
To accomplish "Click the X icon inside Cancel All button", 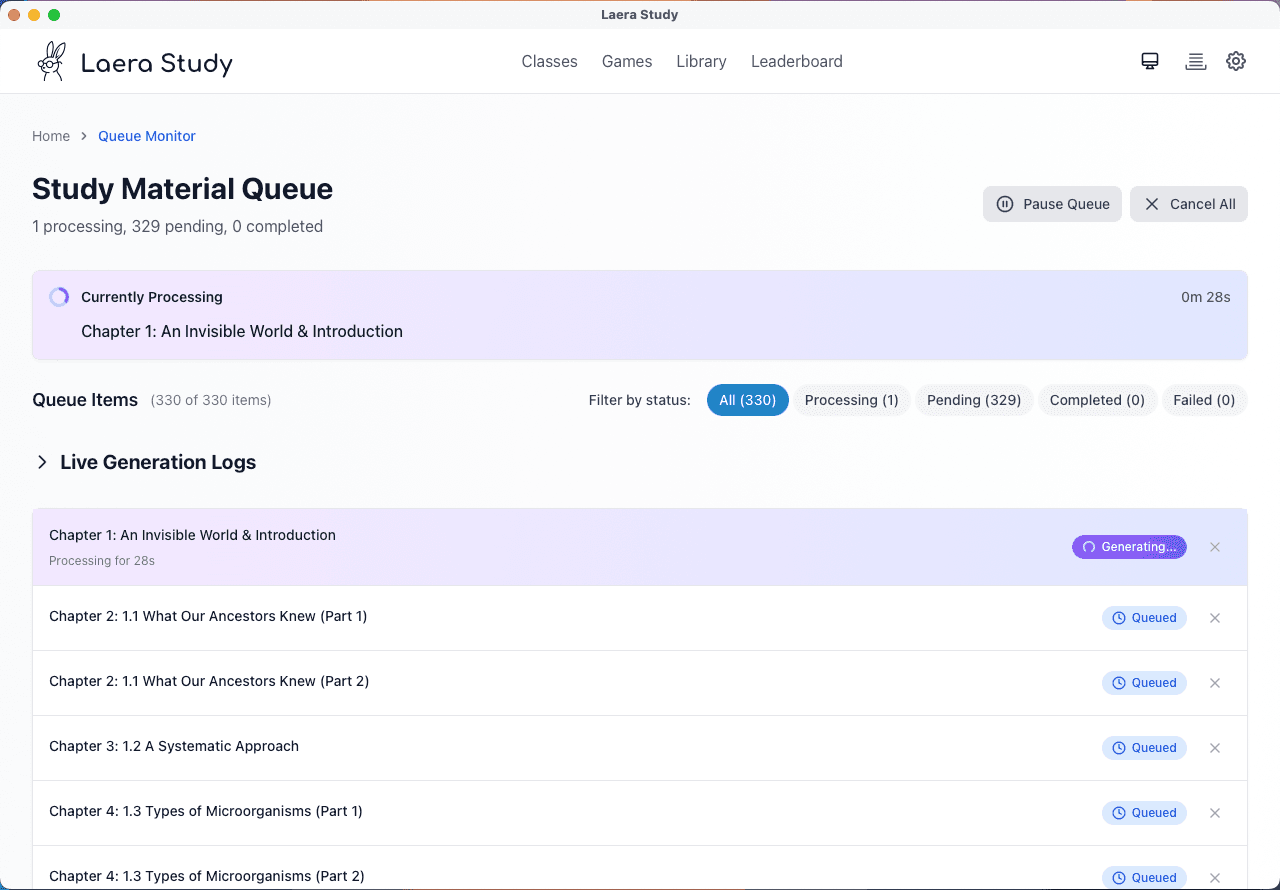I will pyautogui.click(x=1152, y=204).
